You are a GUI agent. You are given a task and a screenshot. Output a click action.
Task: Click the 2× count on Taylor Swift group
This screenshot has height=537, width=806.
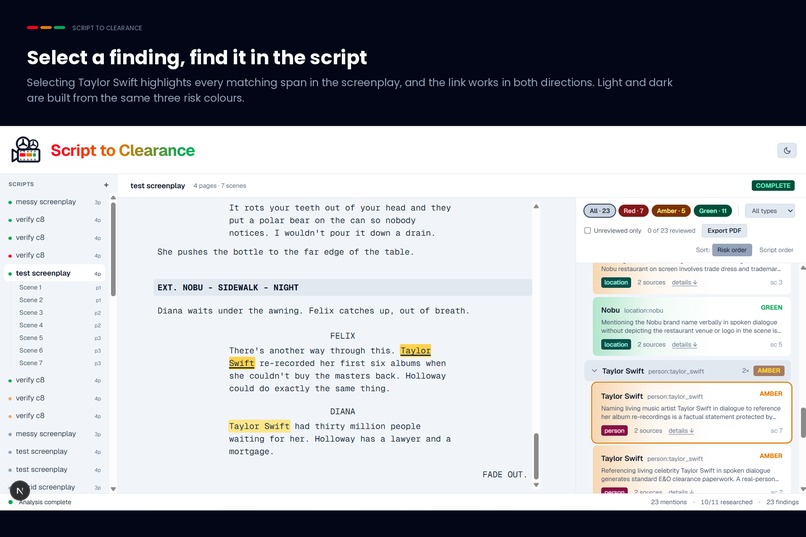745,371
